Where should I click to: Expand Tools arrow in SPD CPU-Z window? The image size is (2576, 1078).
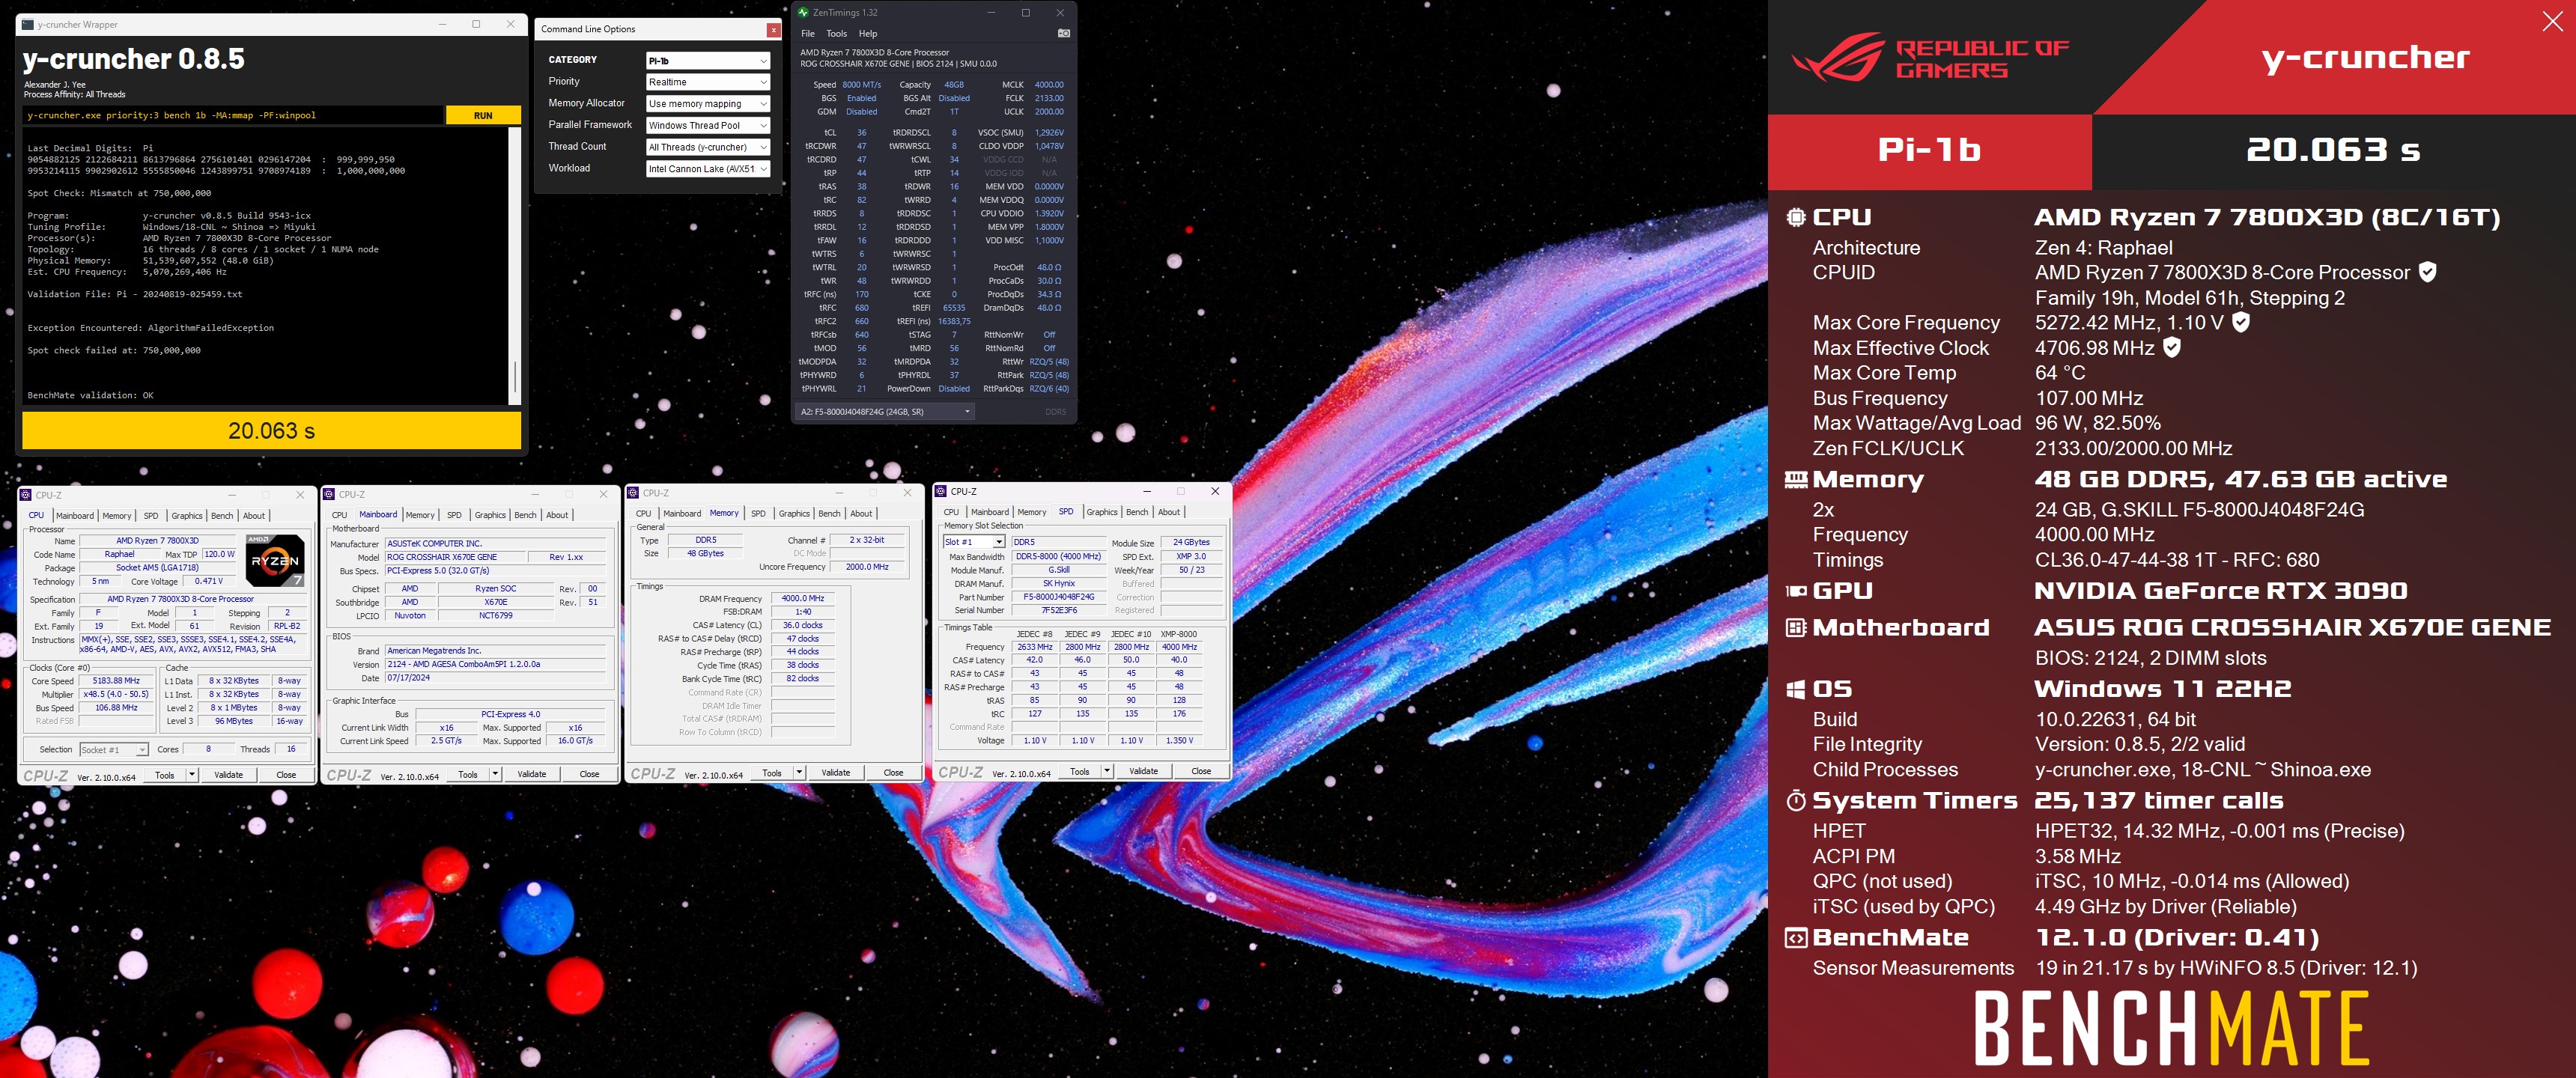[1107, 772]
